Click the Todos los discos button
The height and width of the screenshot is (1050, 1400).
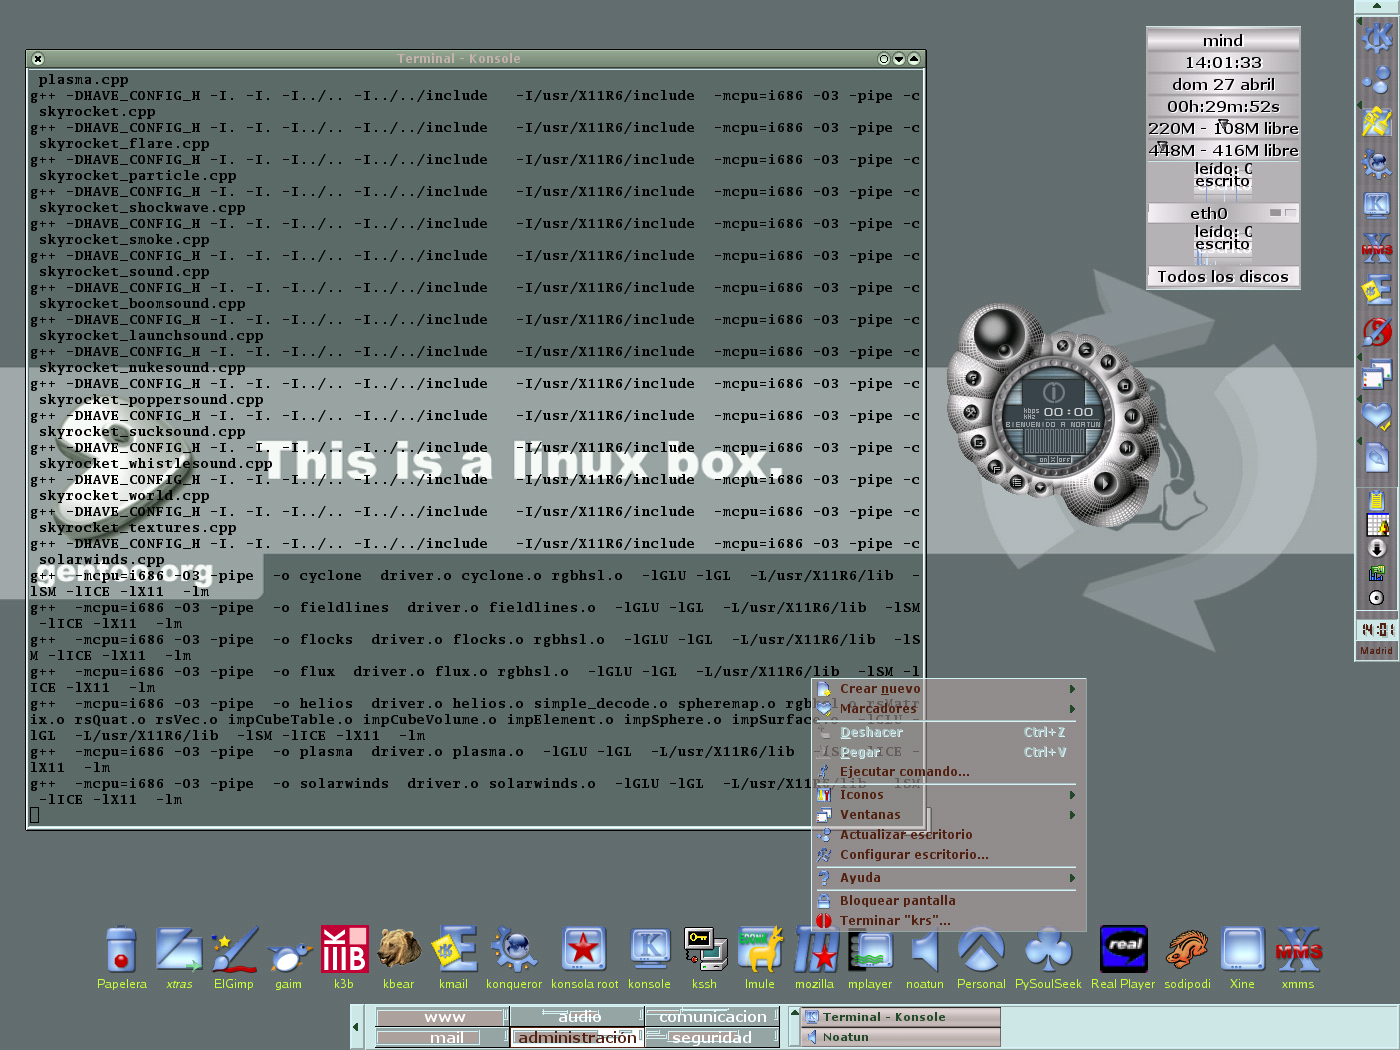(1223, 277)
